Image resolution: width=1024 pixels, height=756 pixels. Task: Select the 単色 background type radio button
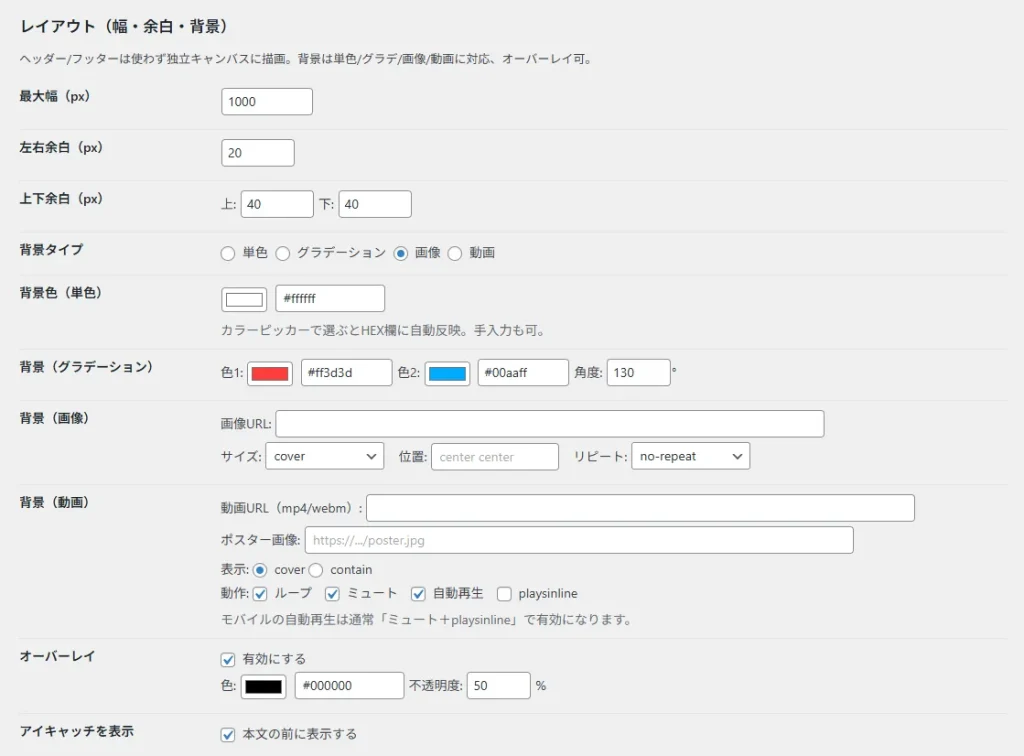point(228,253)
